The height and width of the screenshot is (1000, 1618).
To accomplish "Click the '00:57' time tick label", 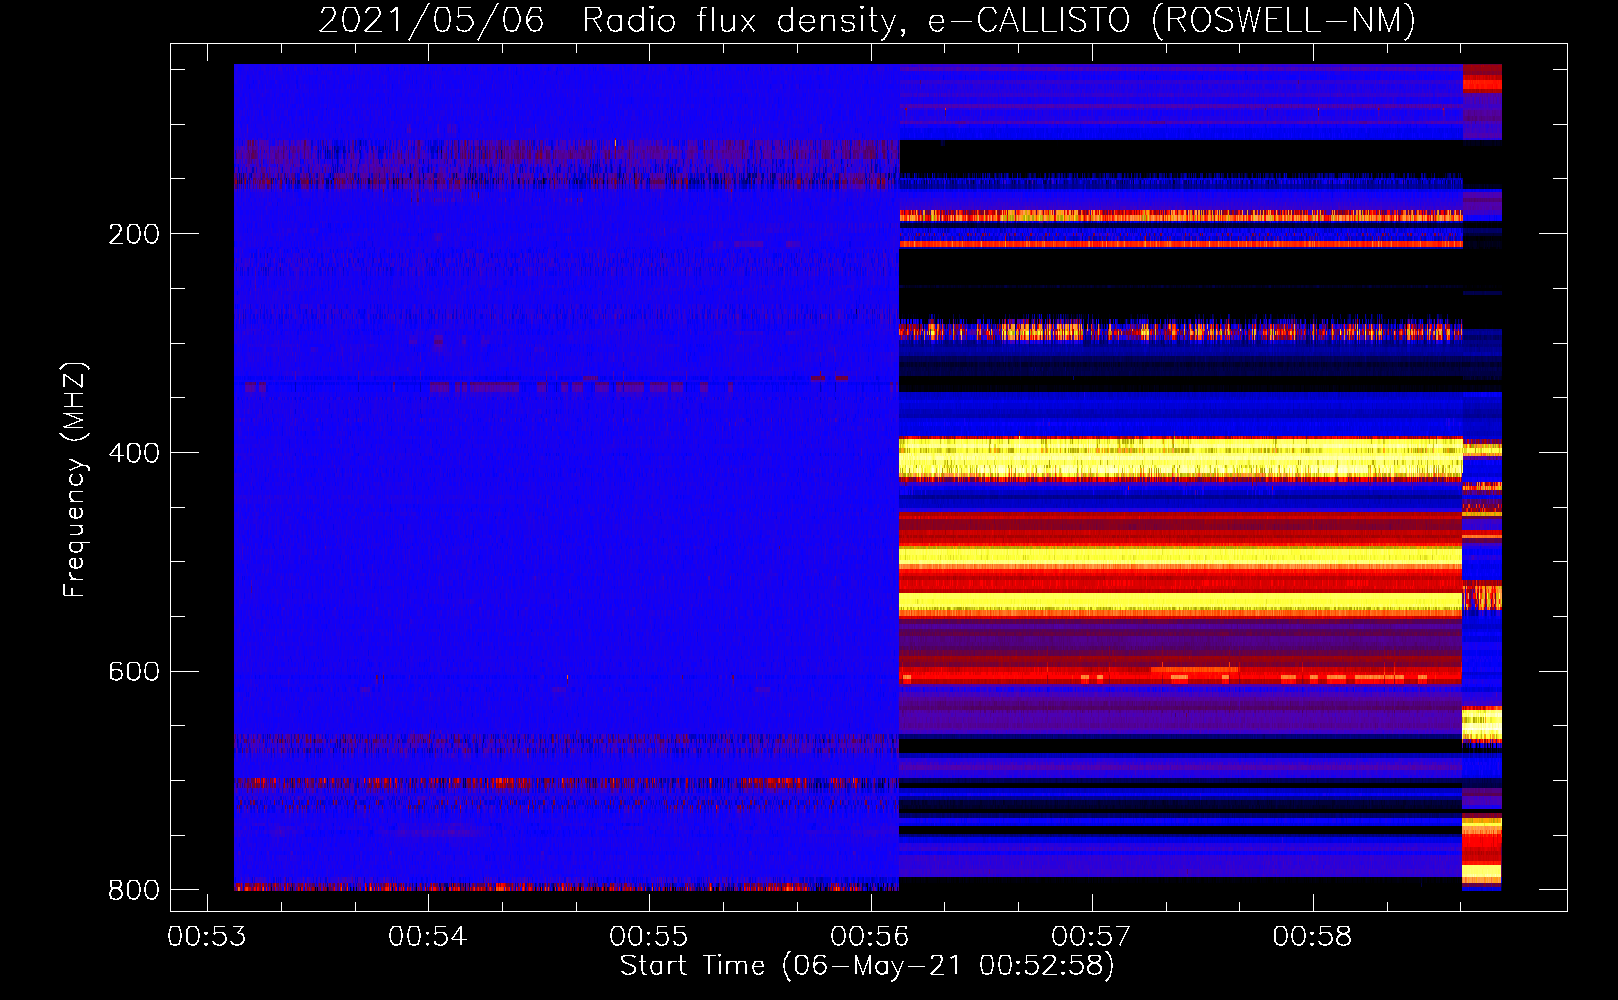I will click(1091, 937).
